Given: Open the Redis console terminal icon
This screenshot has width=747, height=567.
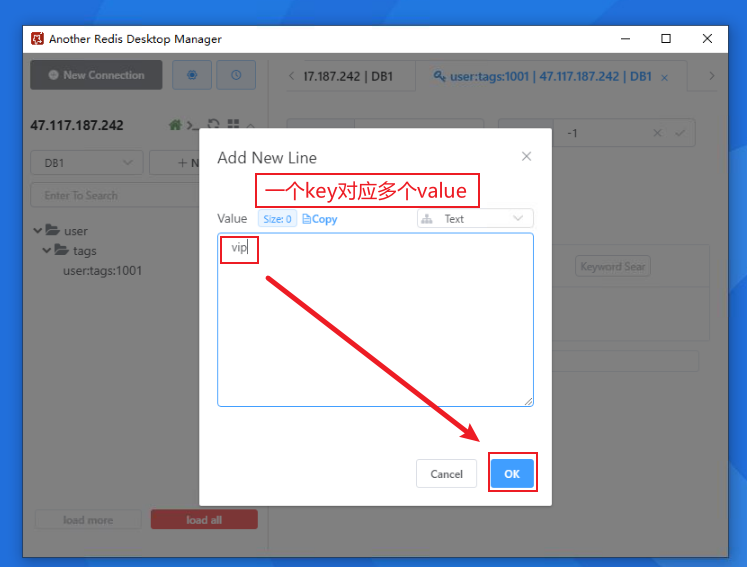Looking at the screenshot, I should coord(192,125).
